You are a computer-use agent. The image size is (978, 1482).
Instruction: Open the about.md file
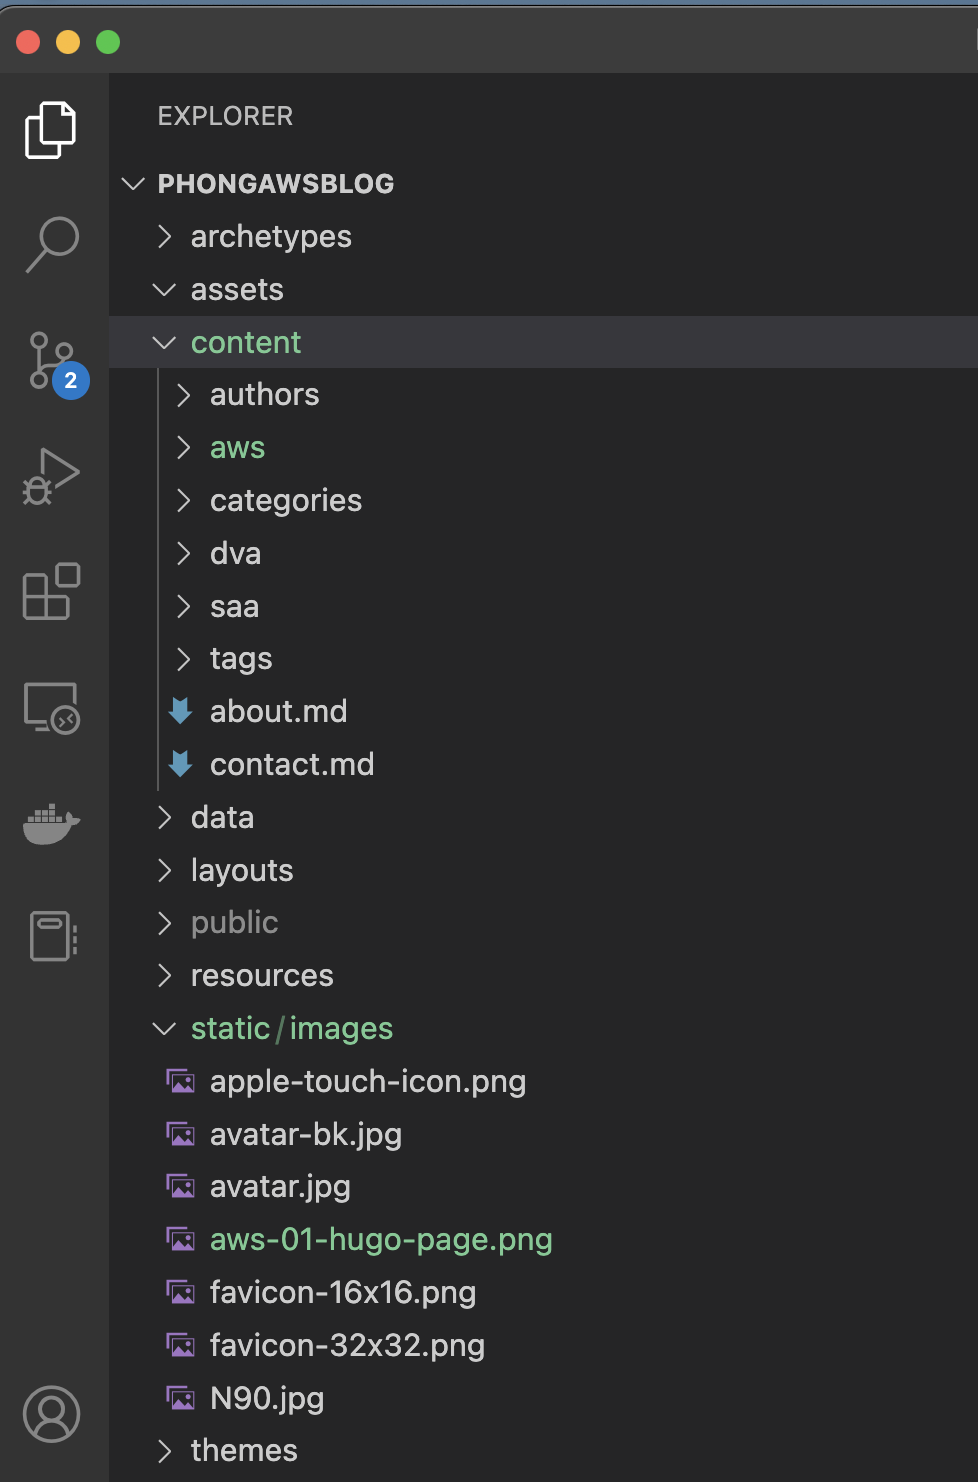tap(278, 712)
